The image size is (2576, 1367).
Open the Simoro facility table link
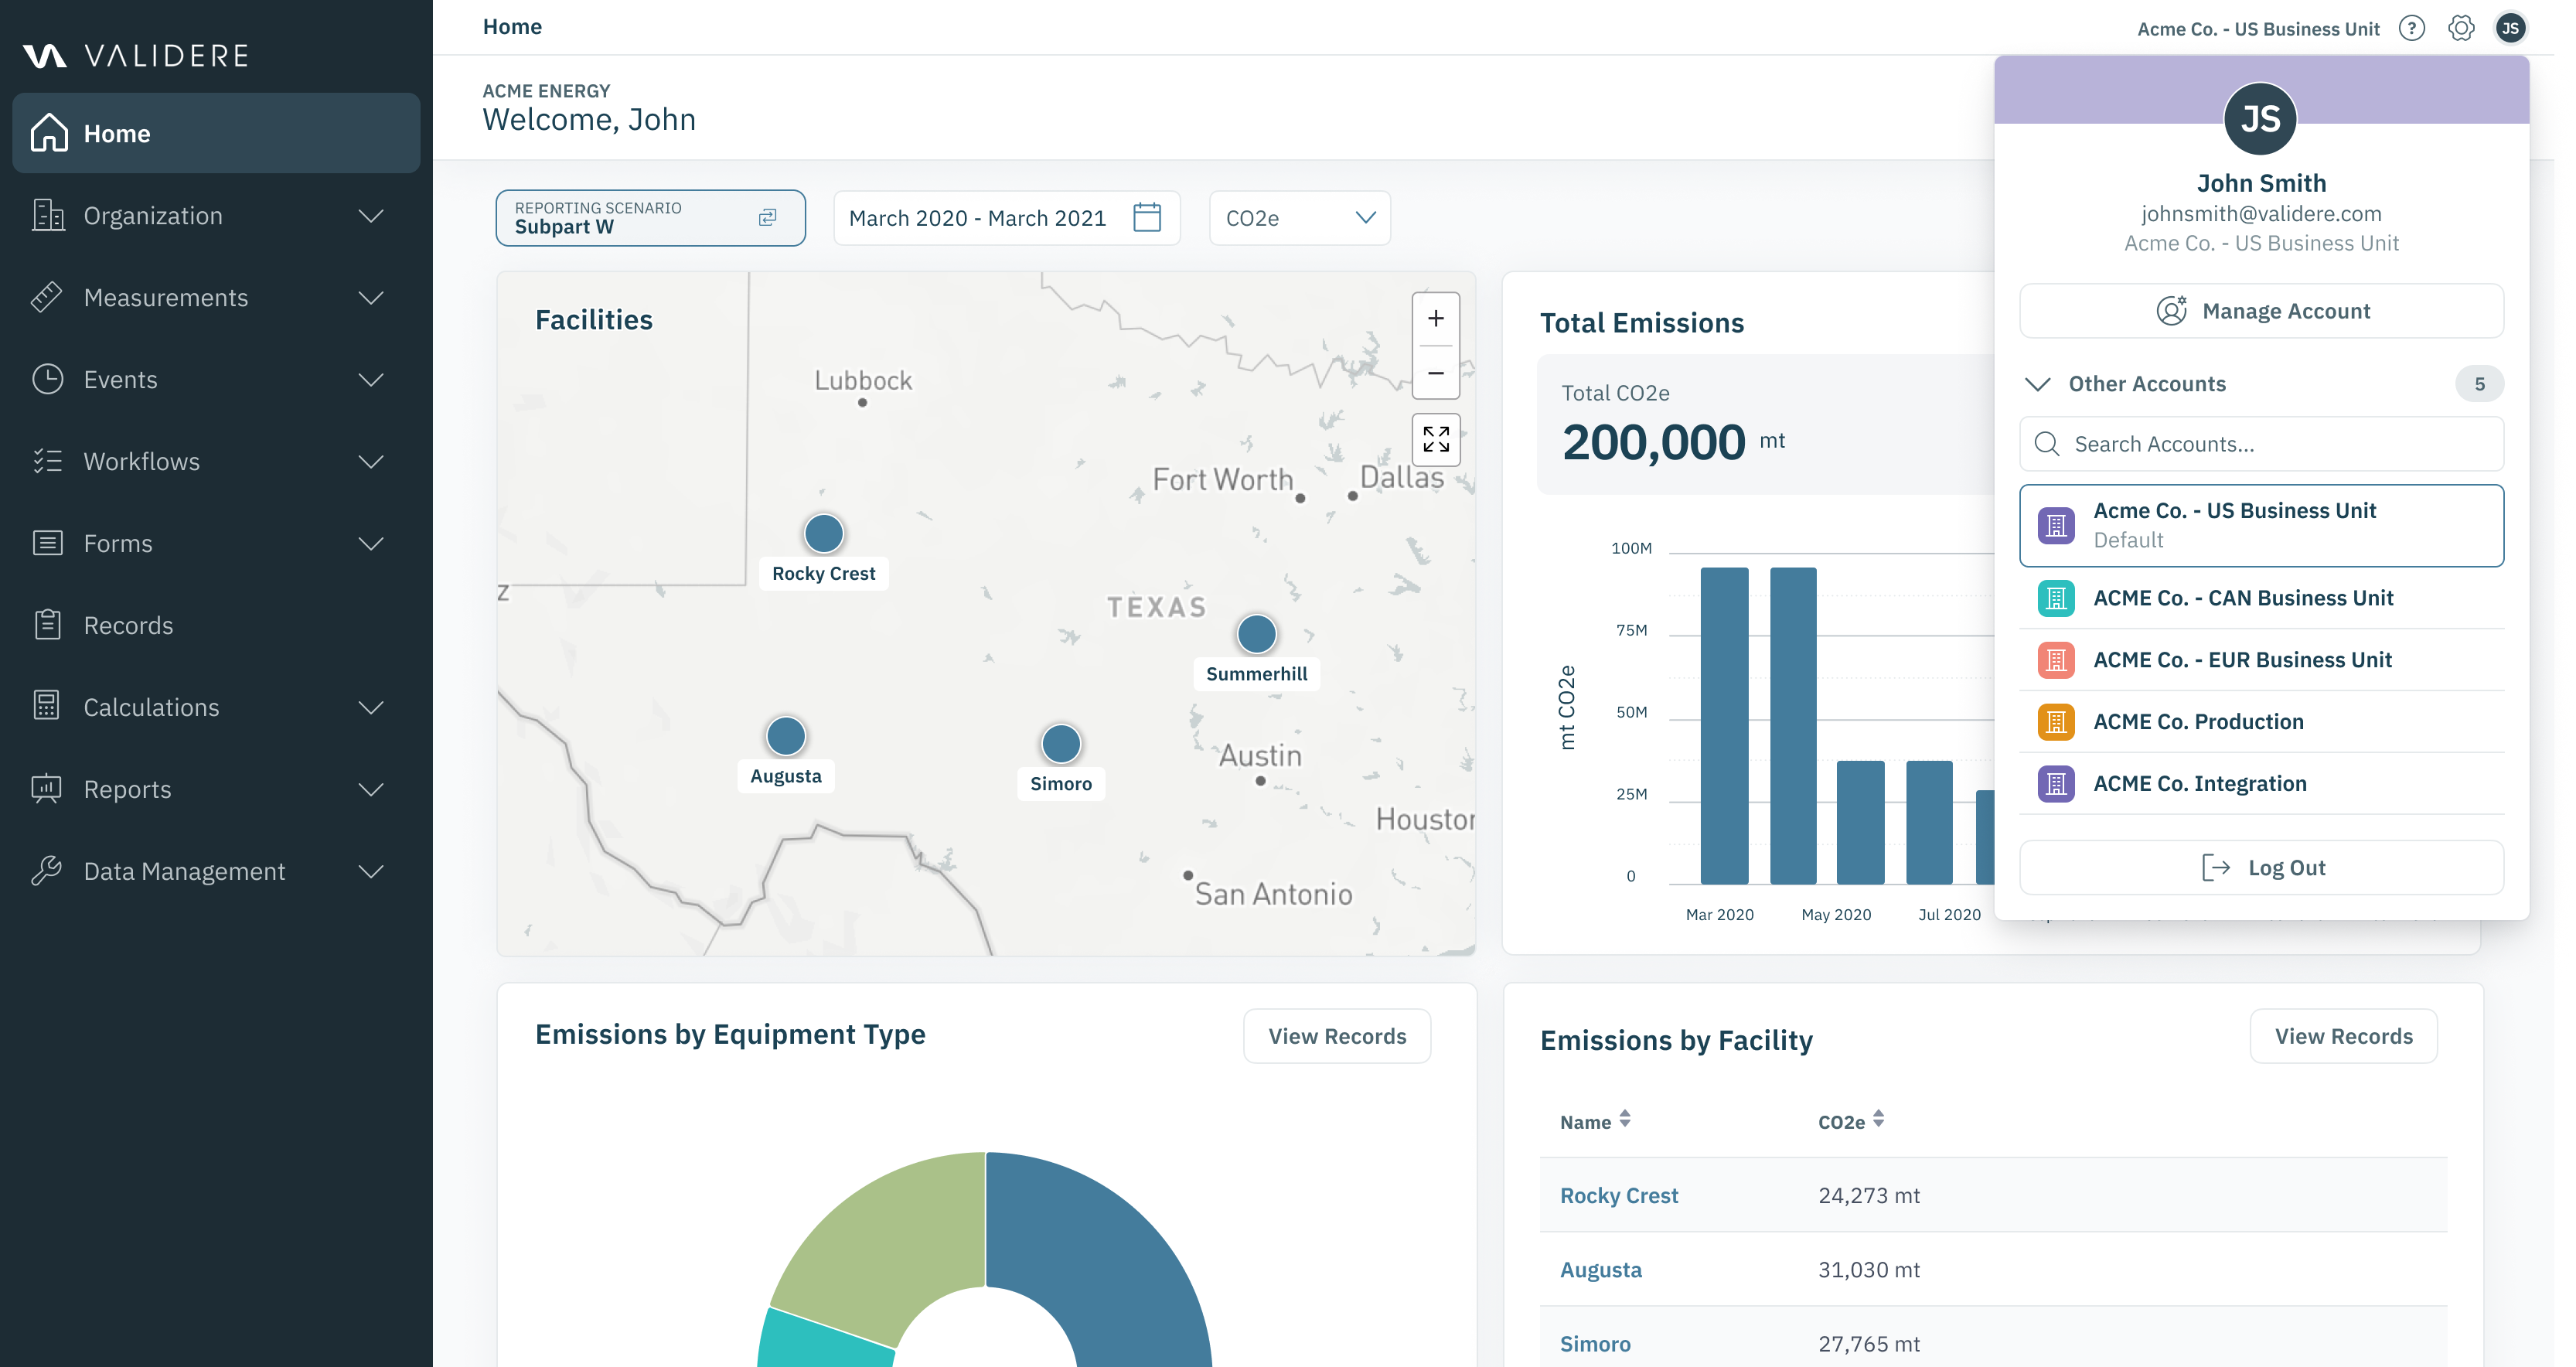click(x=1595, y=1343)
